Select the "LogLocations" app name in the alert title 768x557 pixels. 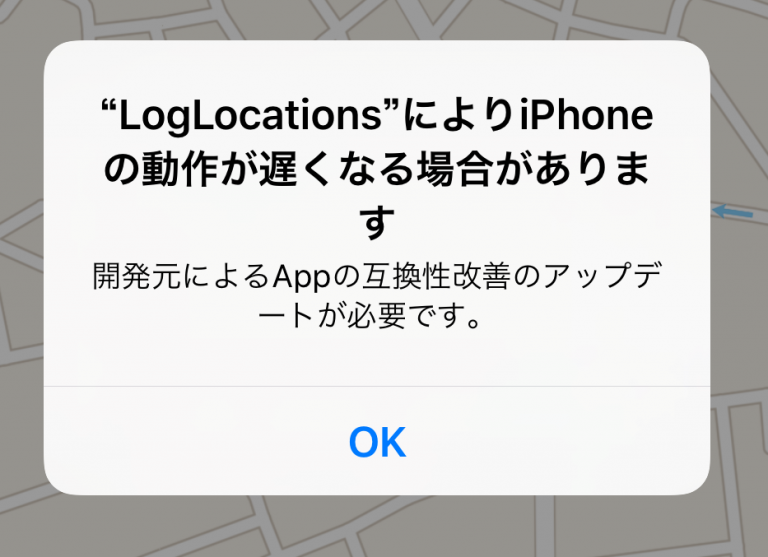250,117
